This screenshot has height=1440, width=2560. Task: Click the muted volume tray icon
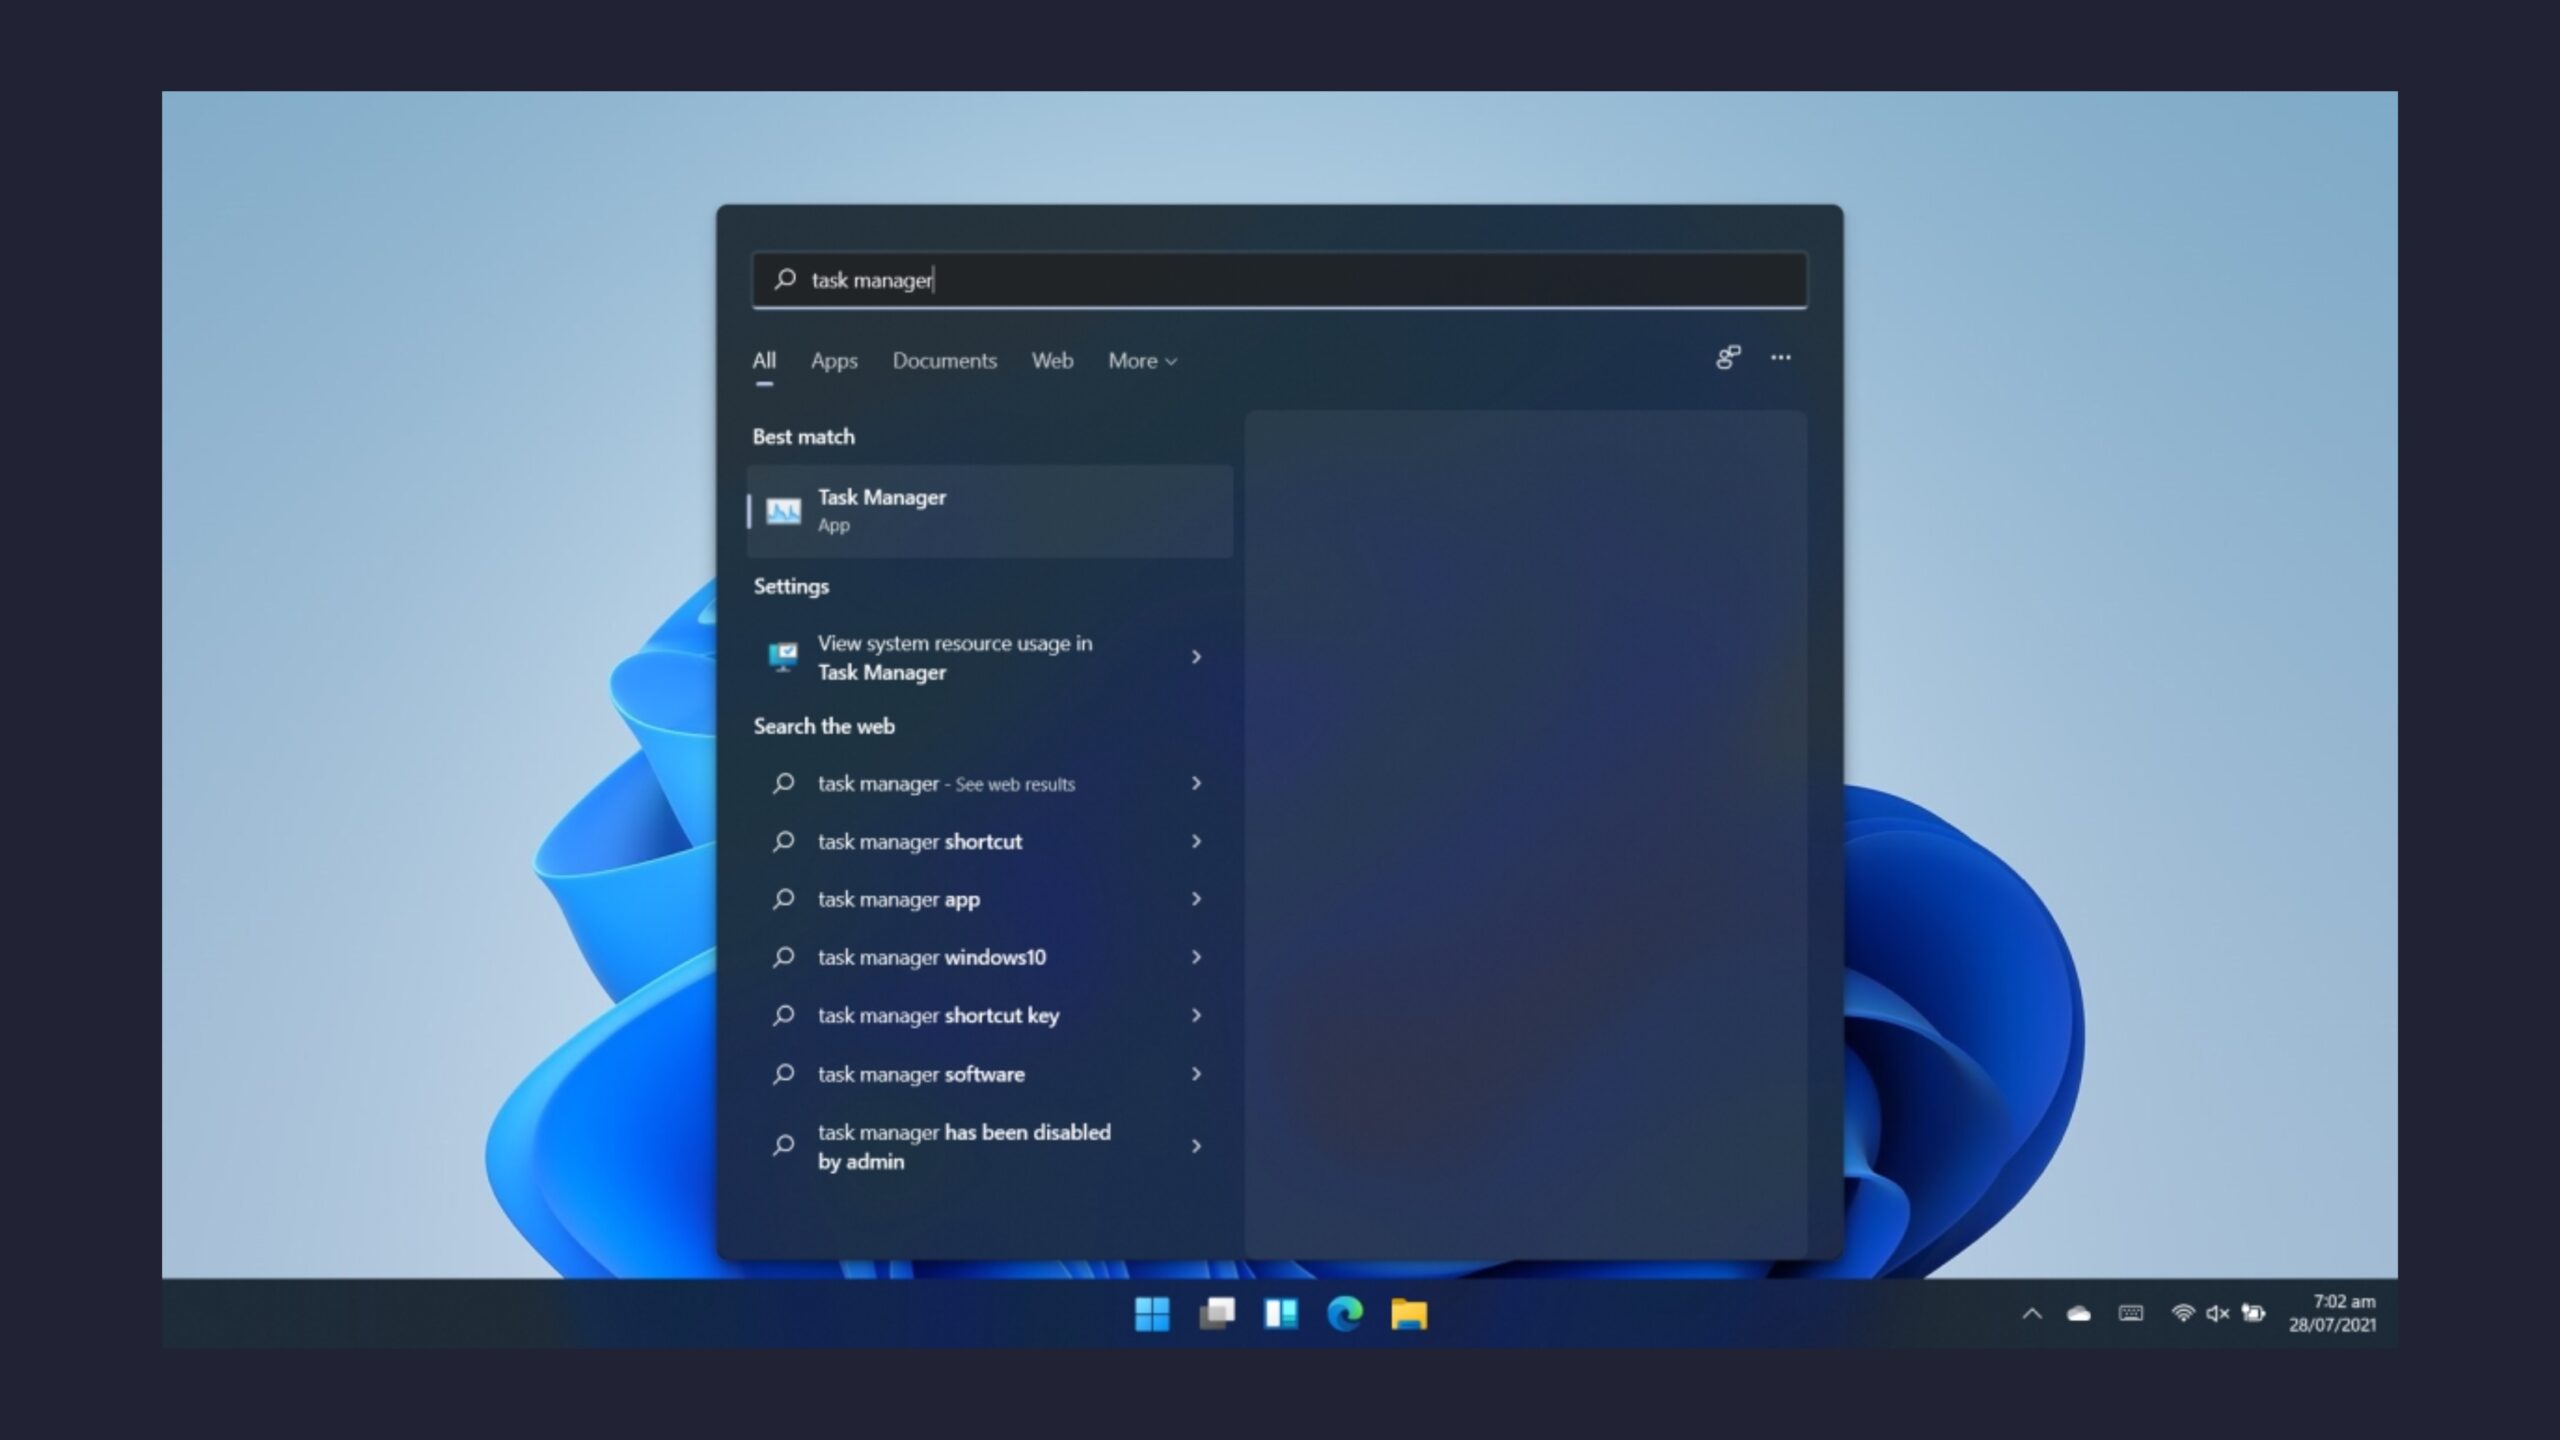tap(2218, 1314)
